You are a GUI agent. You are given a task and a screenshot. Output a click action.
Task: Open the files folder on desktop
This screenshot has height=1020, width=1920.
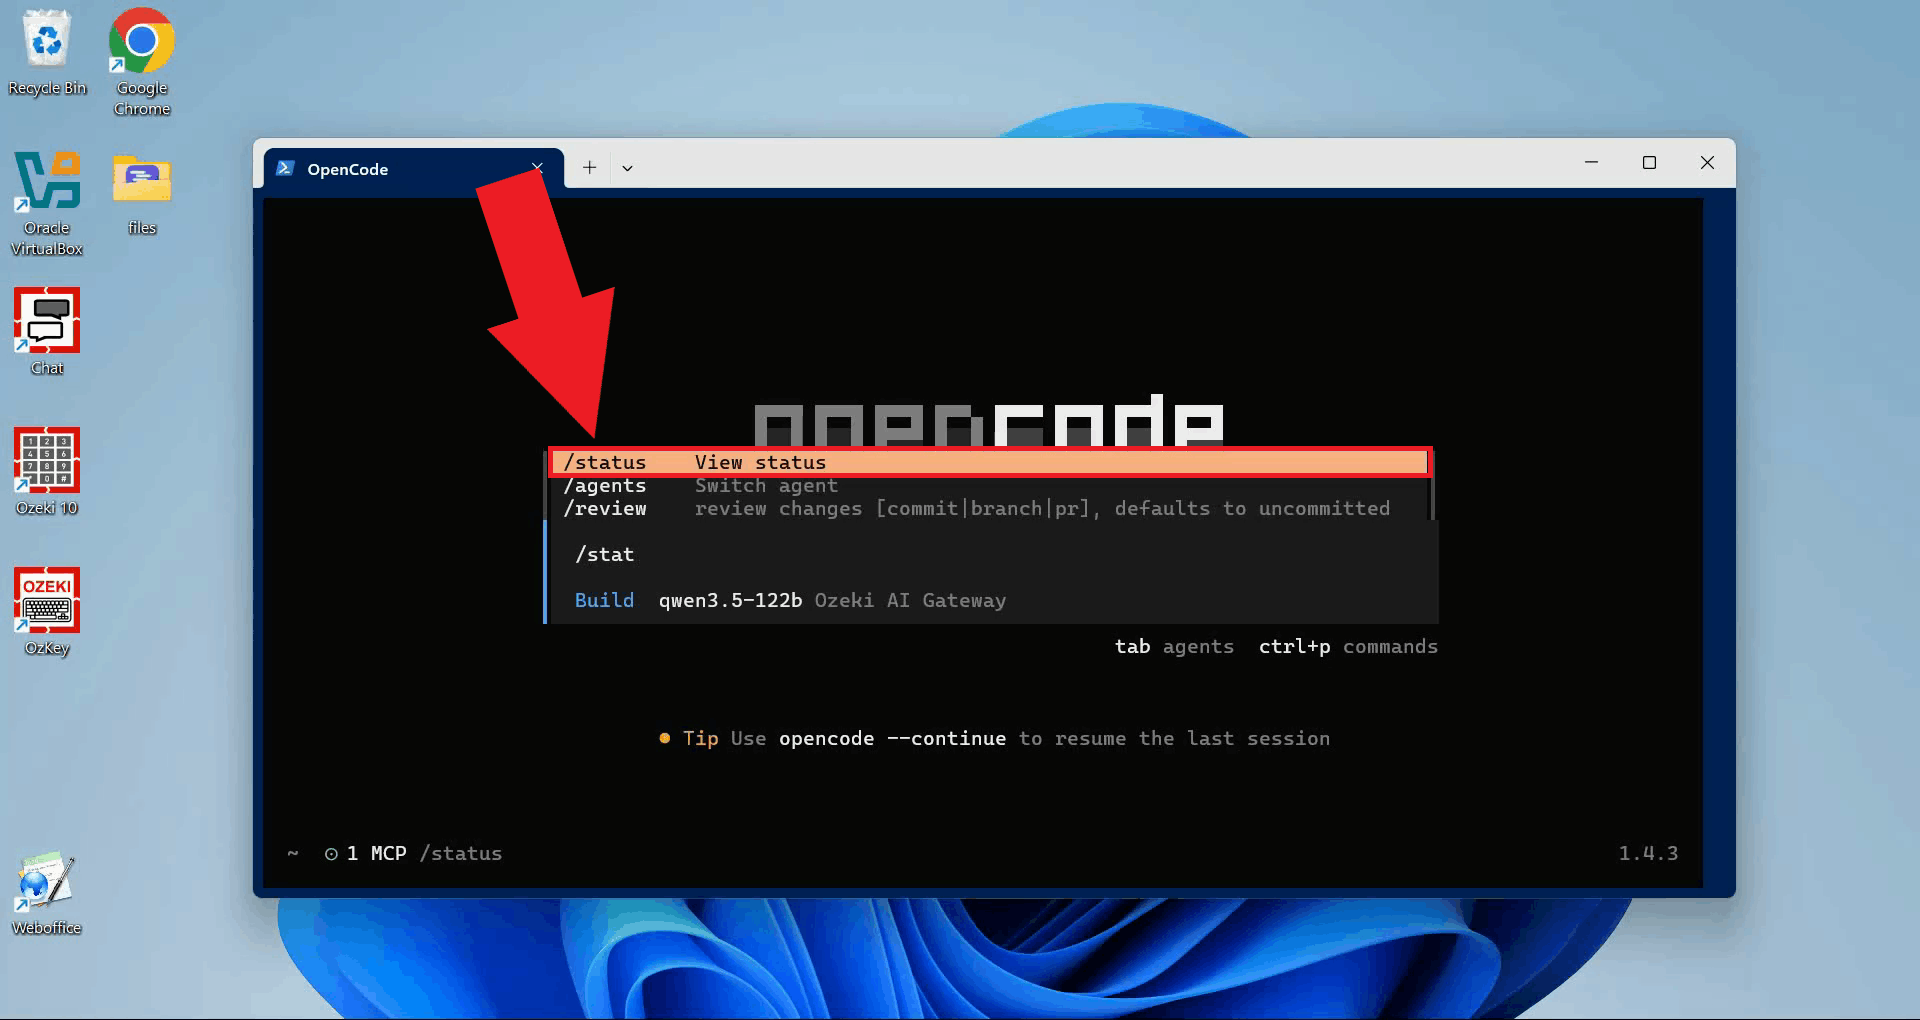pos(141,194)
